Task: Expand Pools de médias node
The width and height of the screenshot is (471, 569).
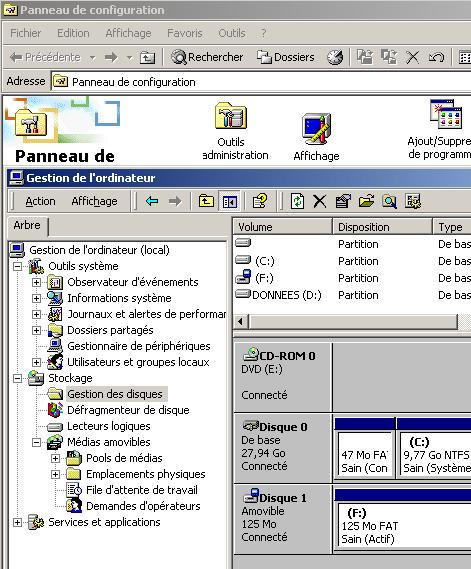Action: click(55, 458)
